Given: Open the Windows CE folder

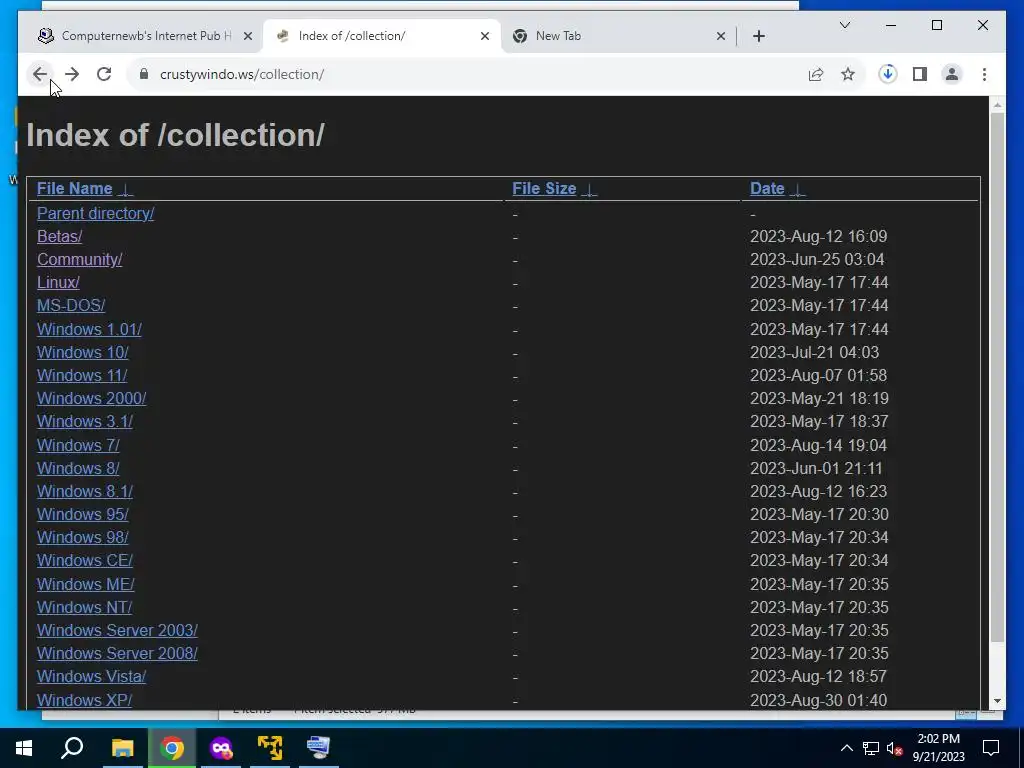Looking at the screenshot, I should 85,560.
